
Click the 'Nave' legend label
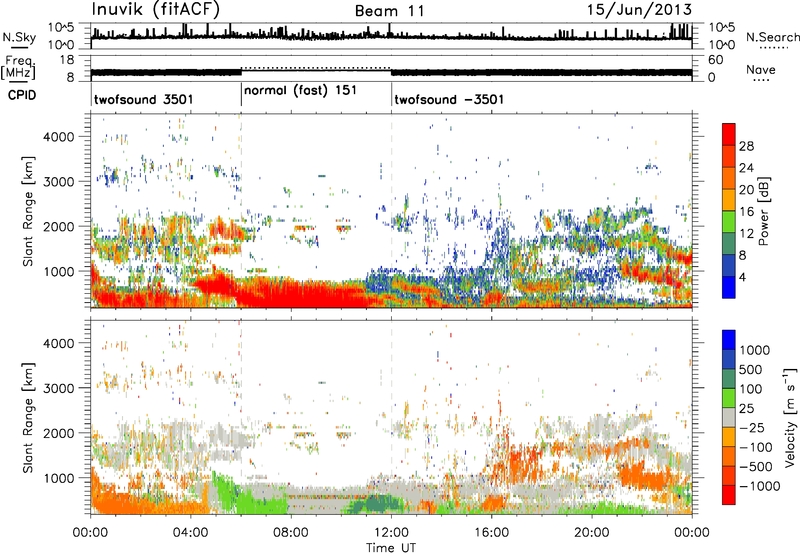point(761,69)
